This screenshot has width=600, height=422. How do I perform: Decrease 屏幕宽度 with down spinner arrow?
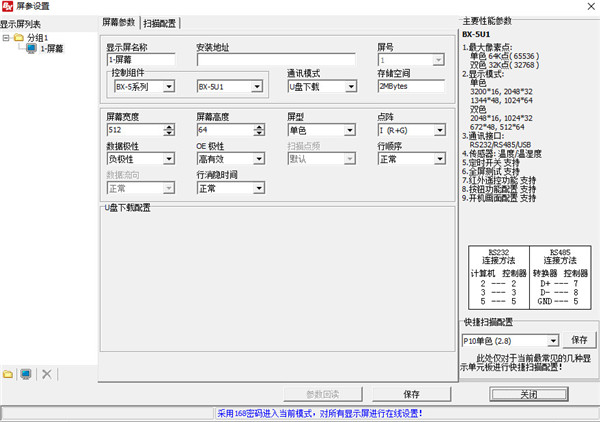(169, 133)
